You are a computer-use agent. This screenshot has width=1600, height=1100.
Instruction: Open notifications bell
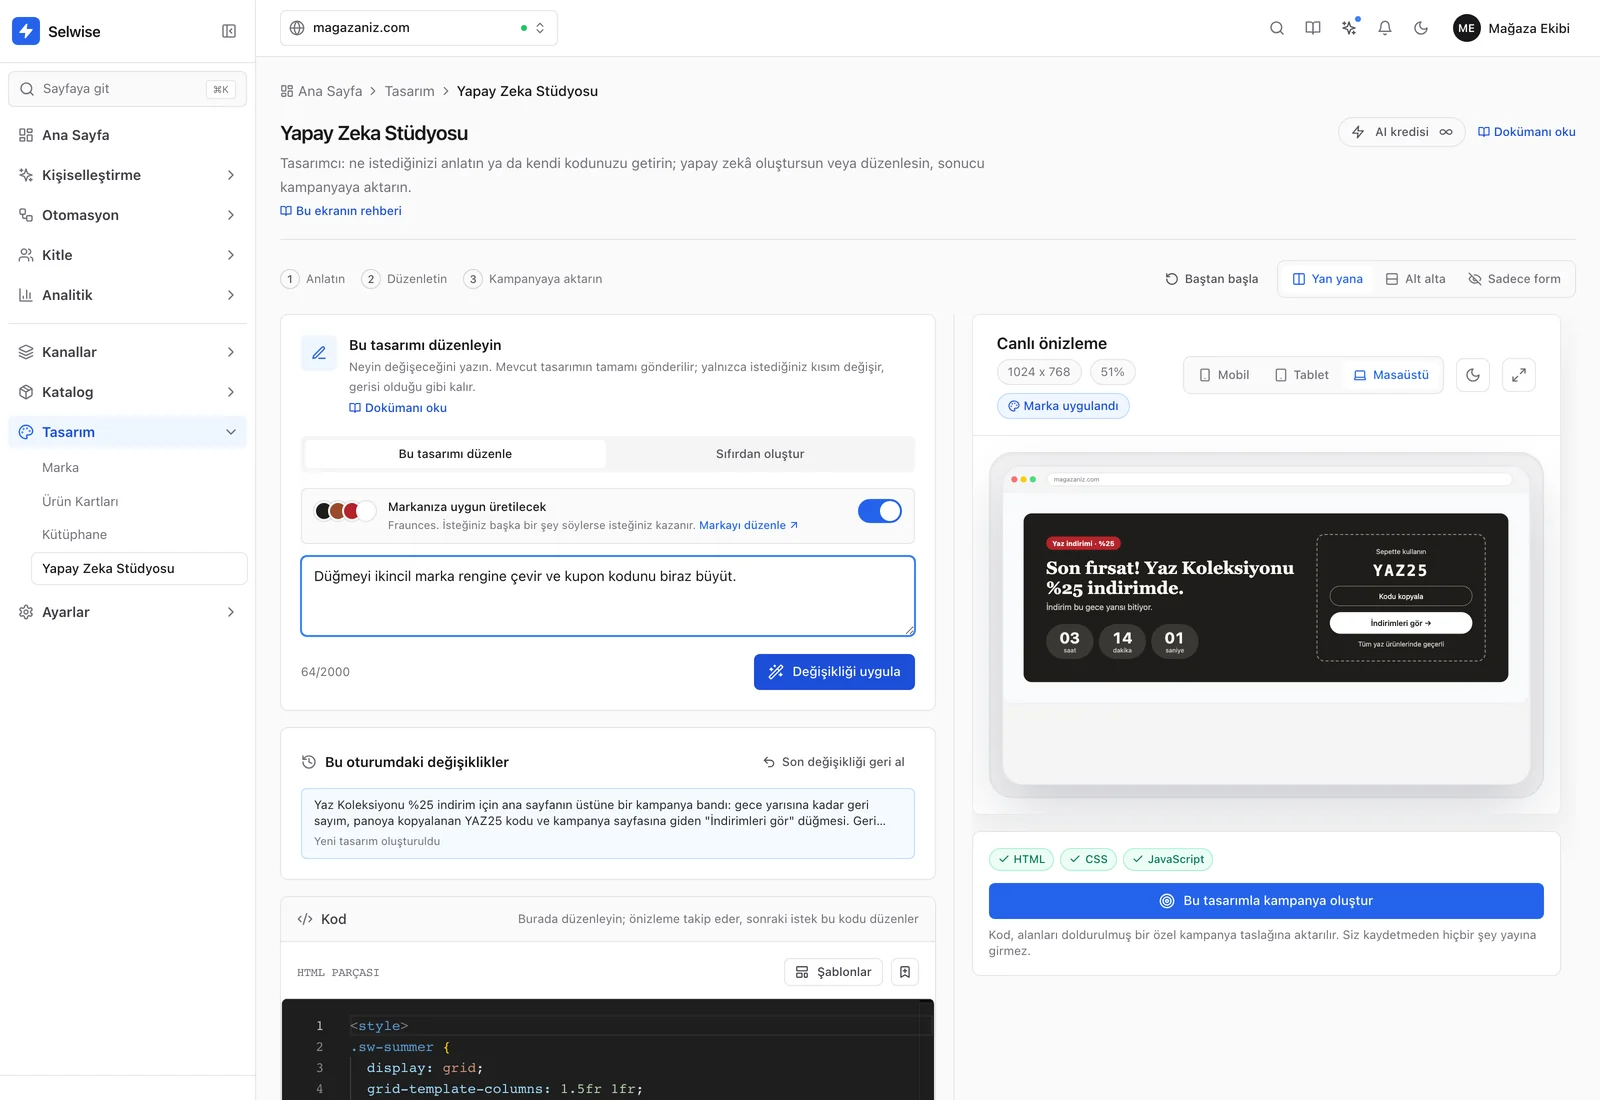point(1385,28)
